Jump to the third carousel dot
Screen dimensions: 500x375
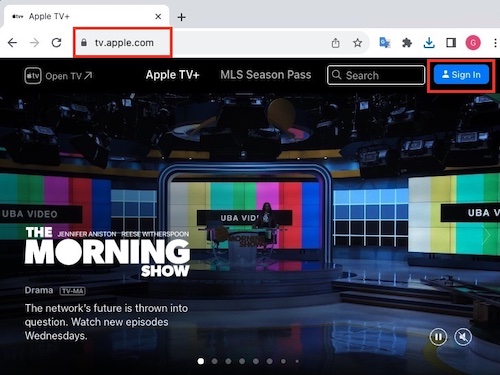[x=228, y=361]
